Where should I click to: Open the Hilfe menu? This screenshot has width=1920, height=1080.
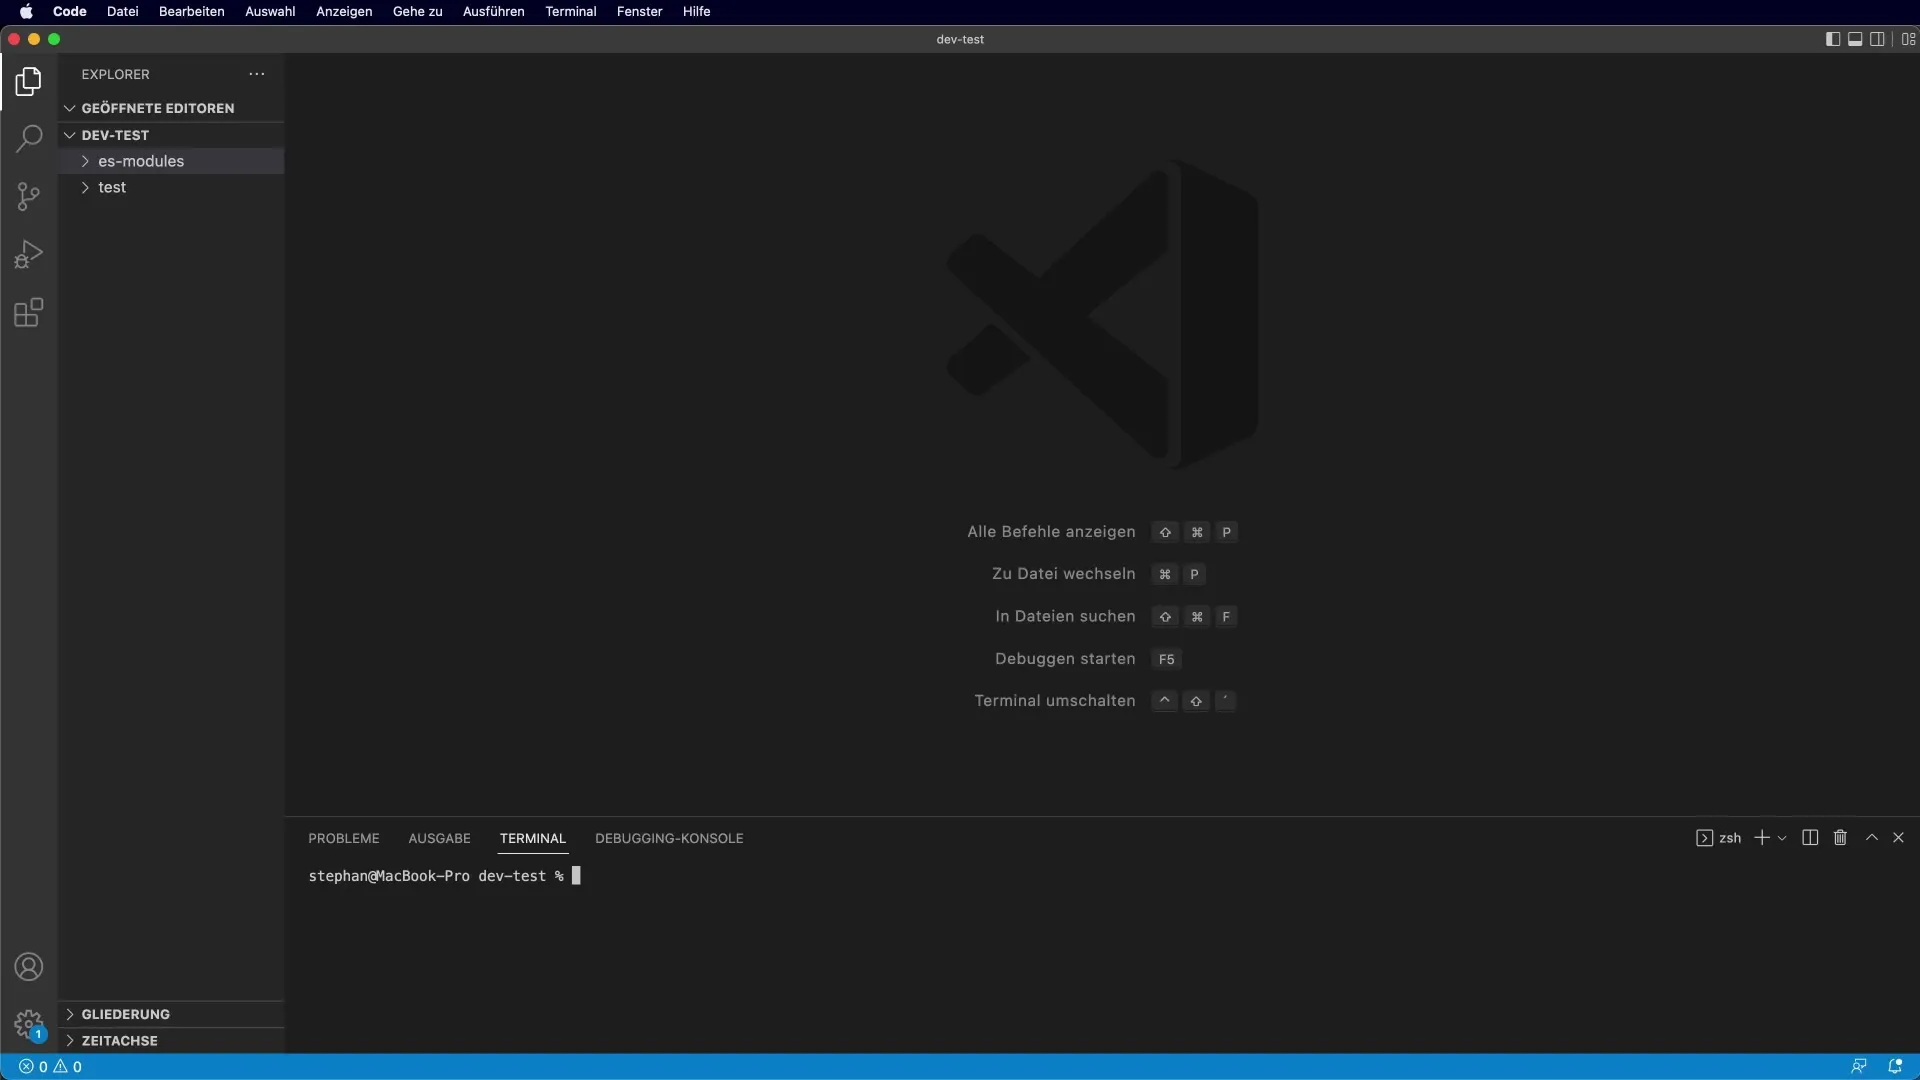click(x=696, y=12)
